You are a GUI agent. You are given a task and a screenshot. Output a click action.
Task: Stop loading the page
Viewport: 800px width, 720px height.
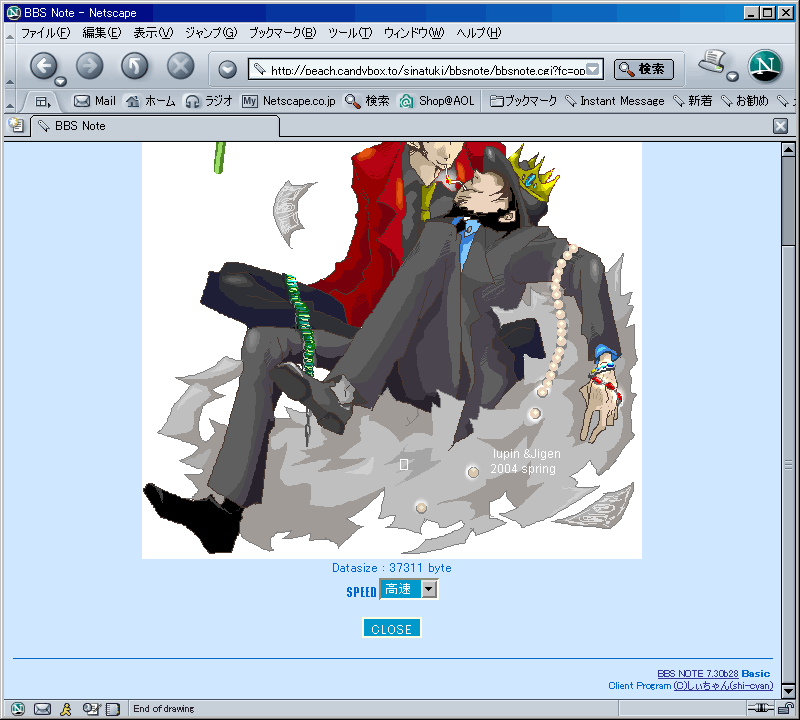[181, 66]
